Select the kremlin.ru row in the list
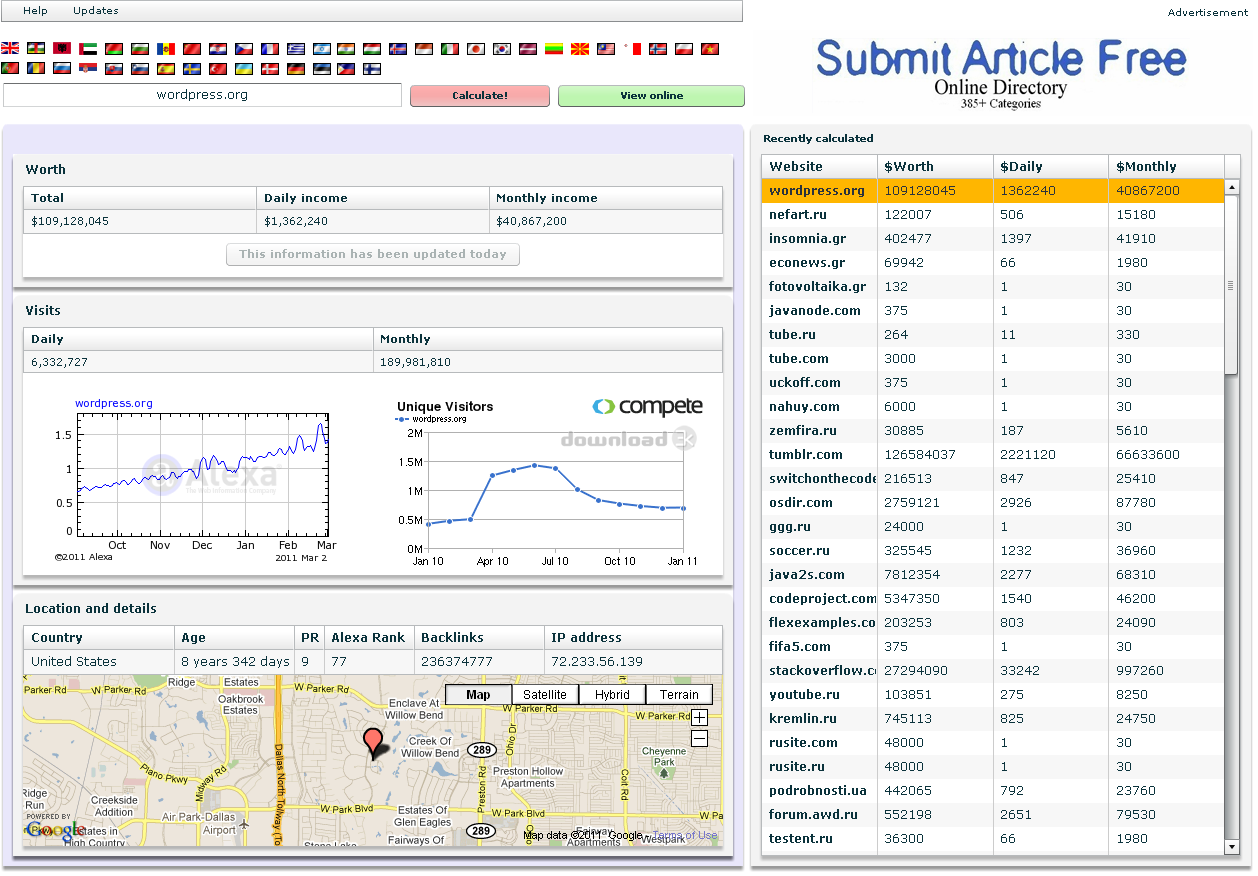 click(993, 719)
